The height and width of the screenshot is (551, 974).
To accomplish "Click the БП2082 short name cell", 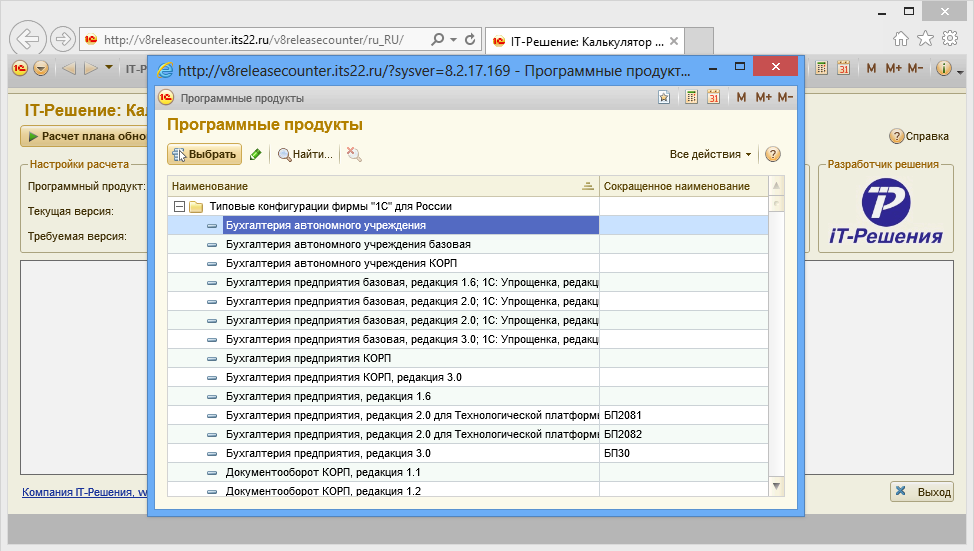I will coord(684,434).
